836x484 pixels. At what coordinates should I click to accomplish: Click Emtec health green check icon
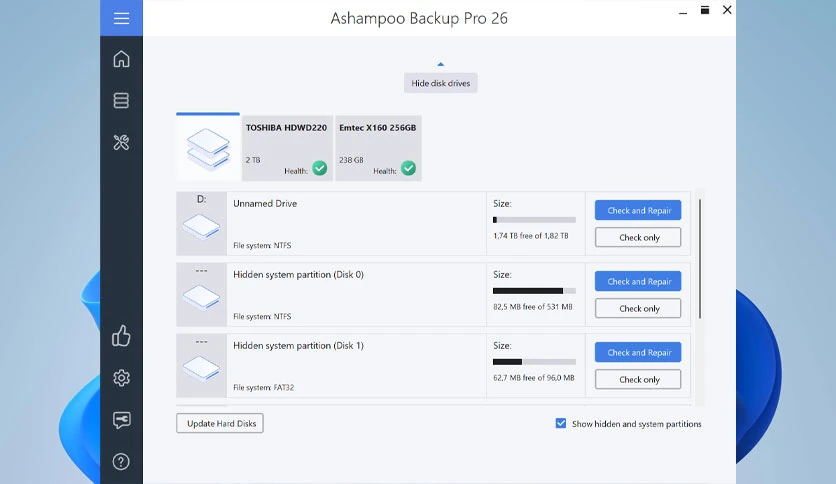click(x=408, y=168)
